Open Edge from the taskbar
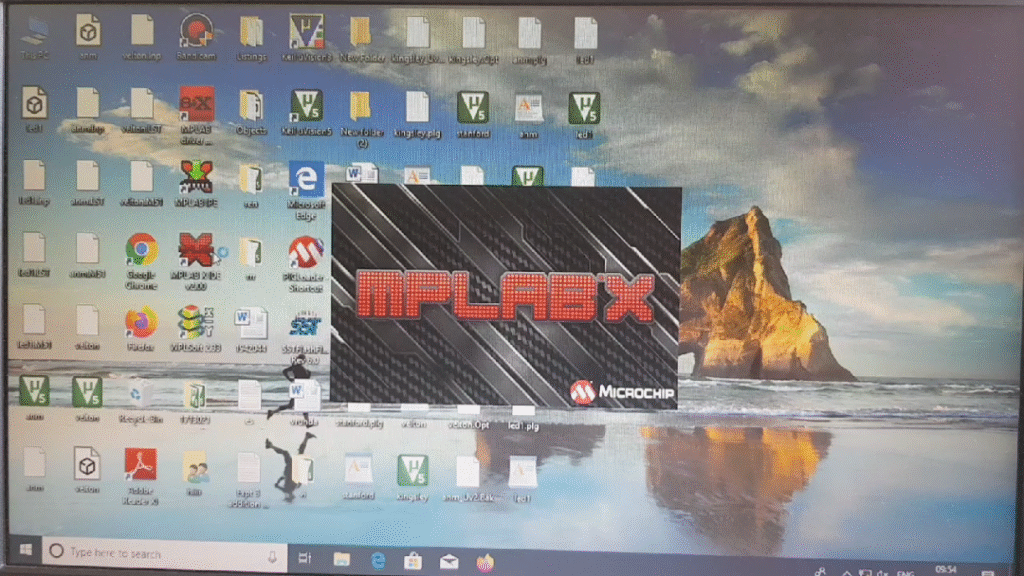The height and width of the screenshot is (576, 1024). (x=377, y=560)
